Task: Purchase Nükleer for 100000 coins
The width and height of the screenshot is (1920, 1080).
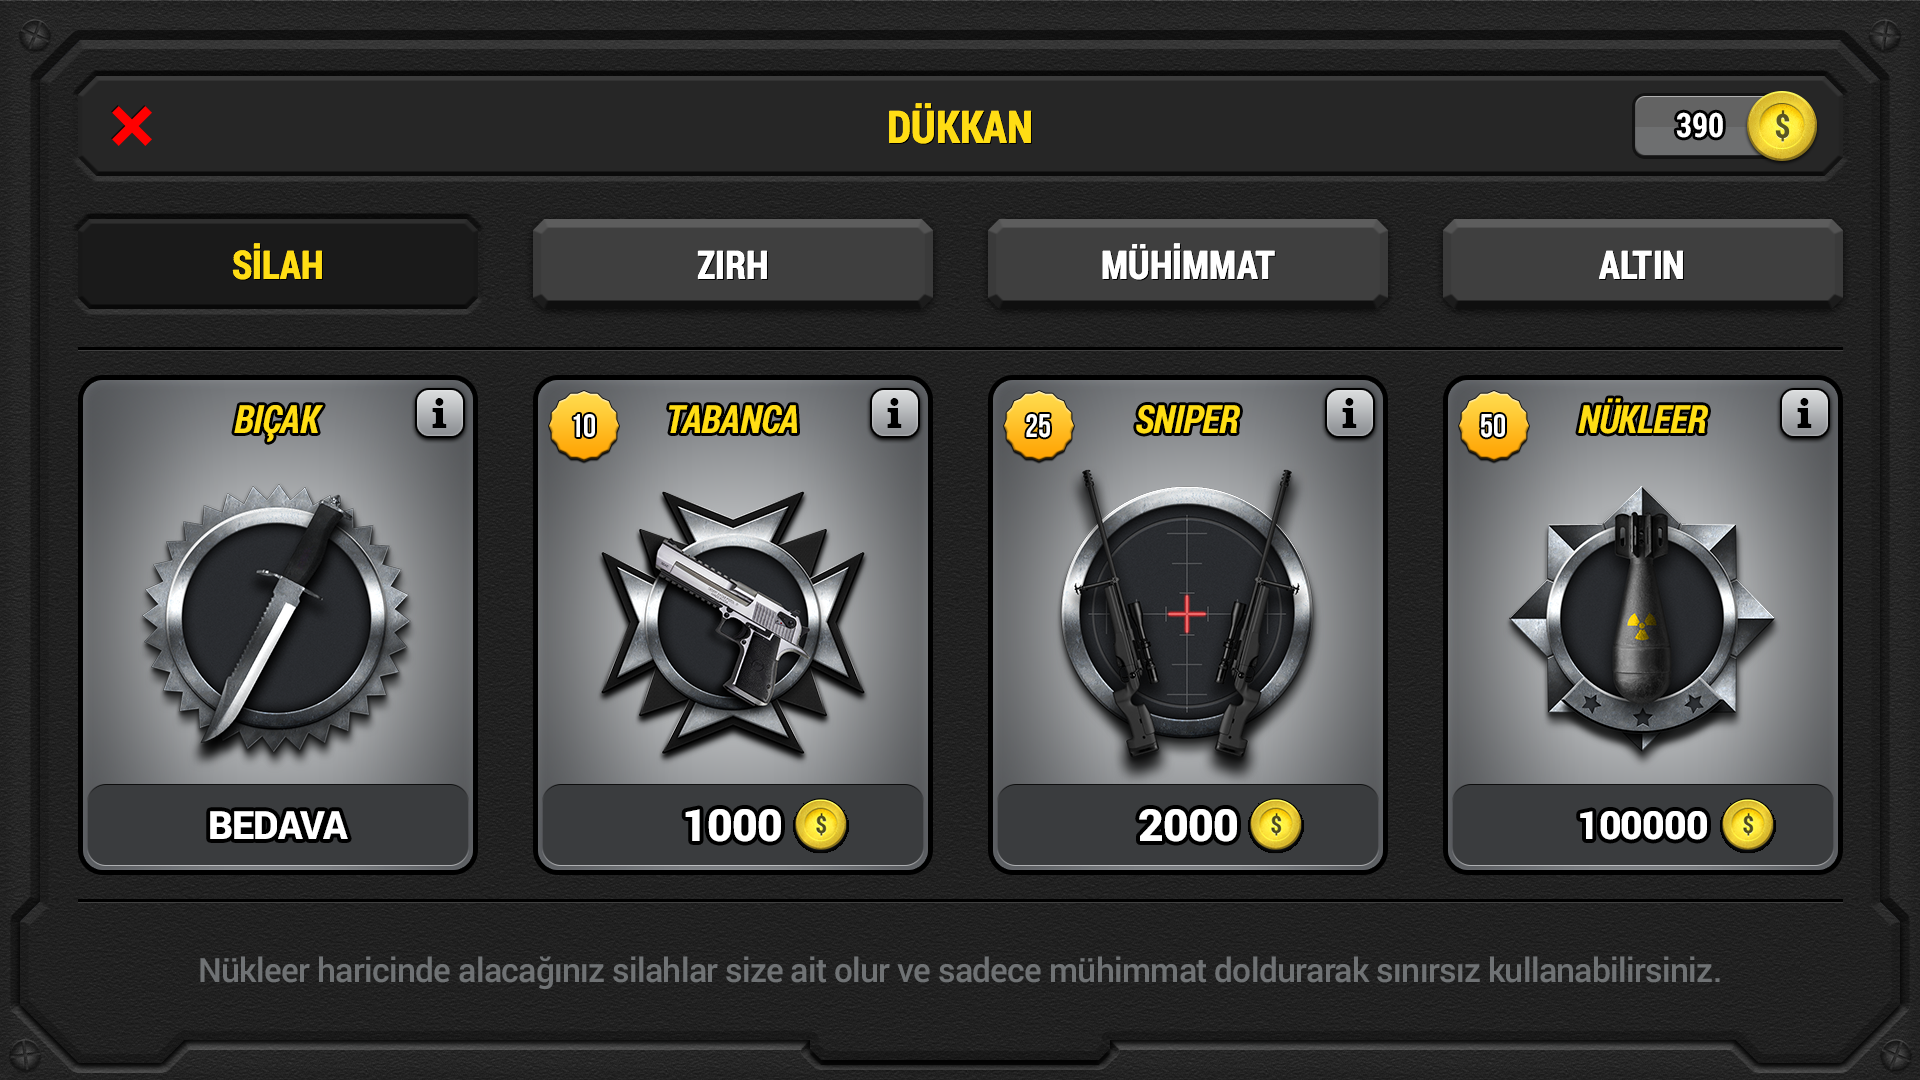Action: [x=1643, y=826]
